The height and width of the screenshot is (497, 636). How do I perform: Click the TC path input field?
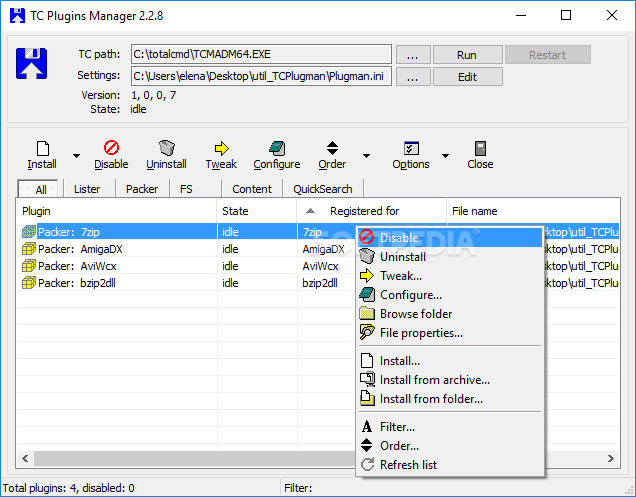(x=261, y=54)
